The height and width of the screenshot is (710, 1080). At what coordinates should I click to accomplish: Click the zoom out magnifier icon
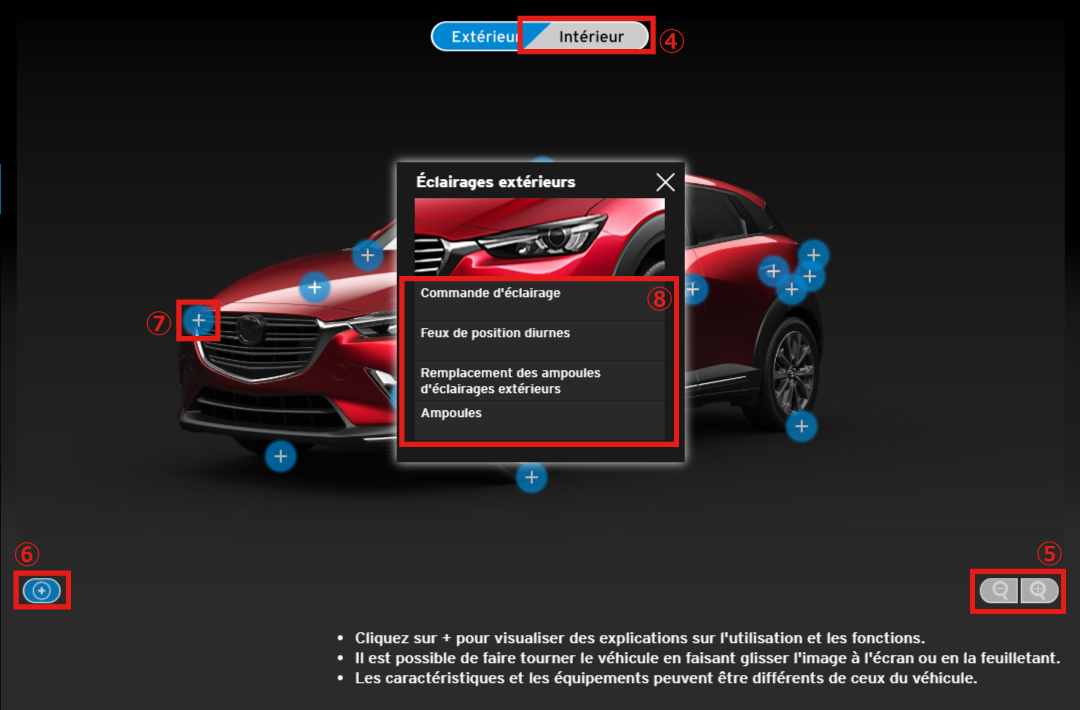click(999, 591)
